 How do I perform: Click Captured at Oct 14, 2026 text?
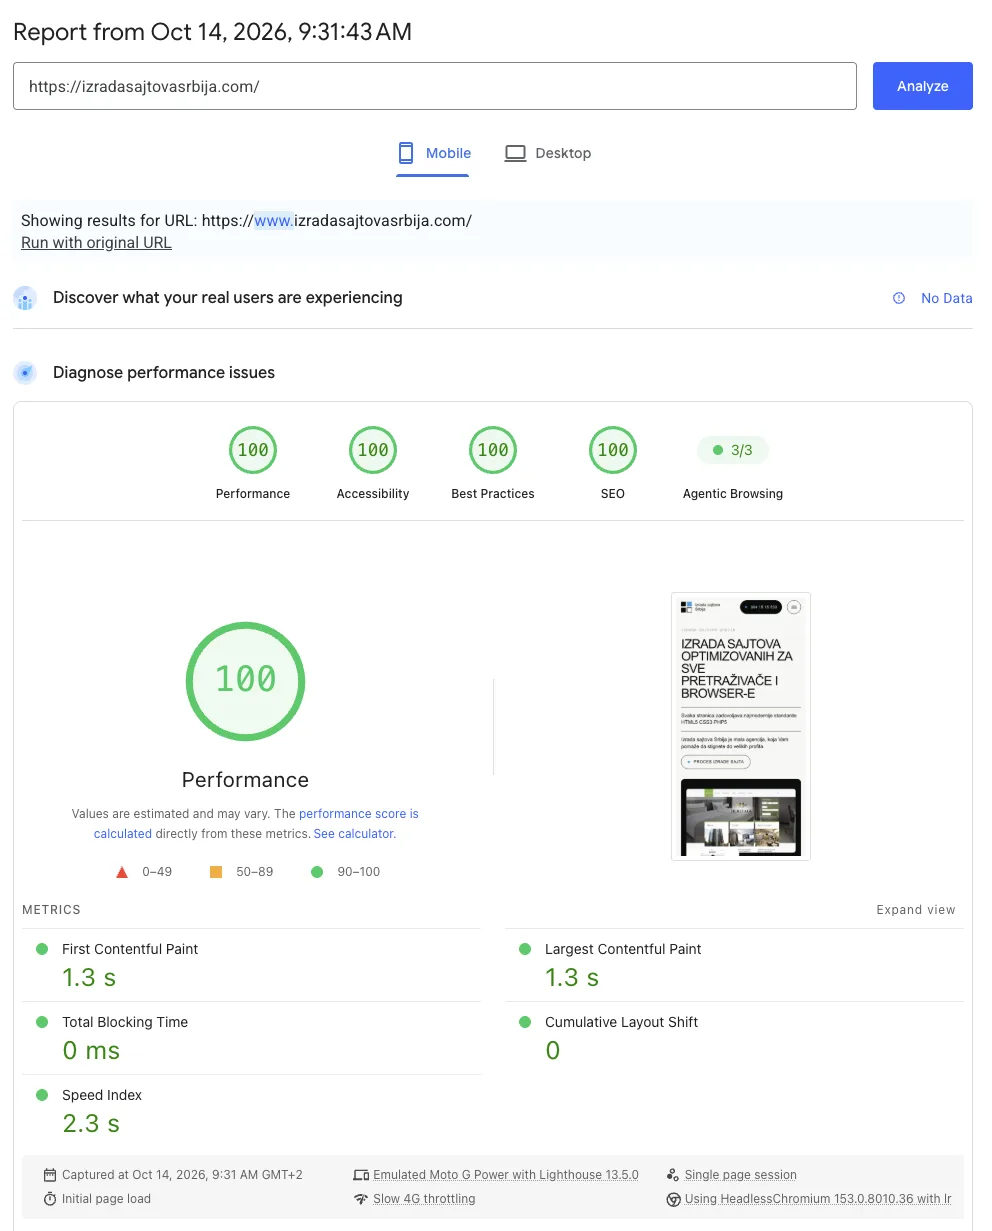[x=182, y=1175]
